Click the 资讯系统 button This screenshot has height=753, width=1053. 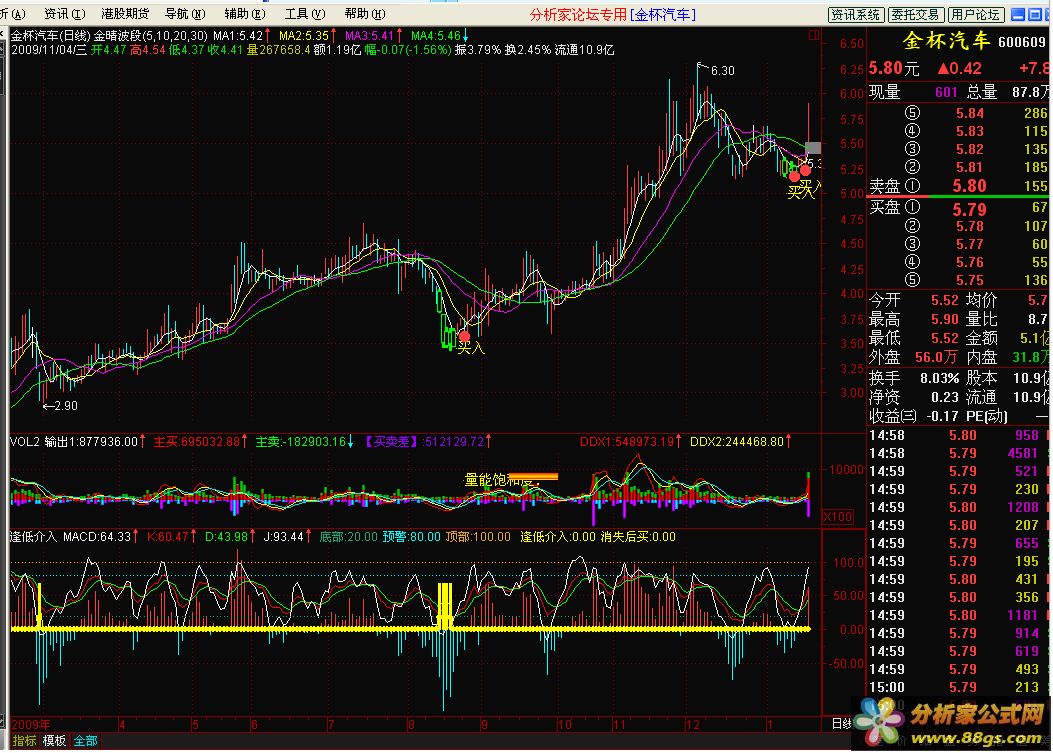click(x=856, y=14)
